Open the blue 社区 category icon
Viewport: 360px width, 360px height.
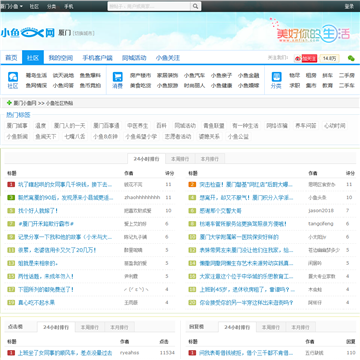[x=13, y=77]
